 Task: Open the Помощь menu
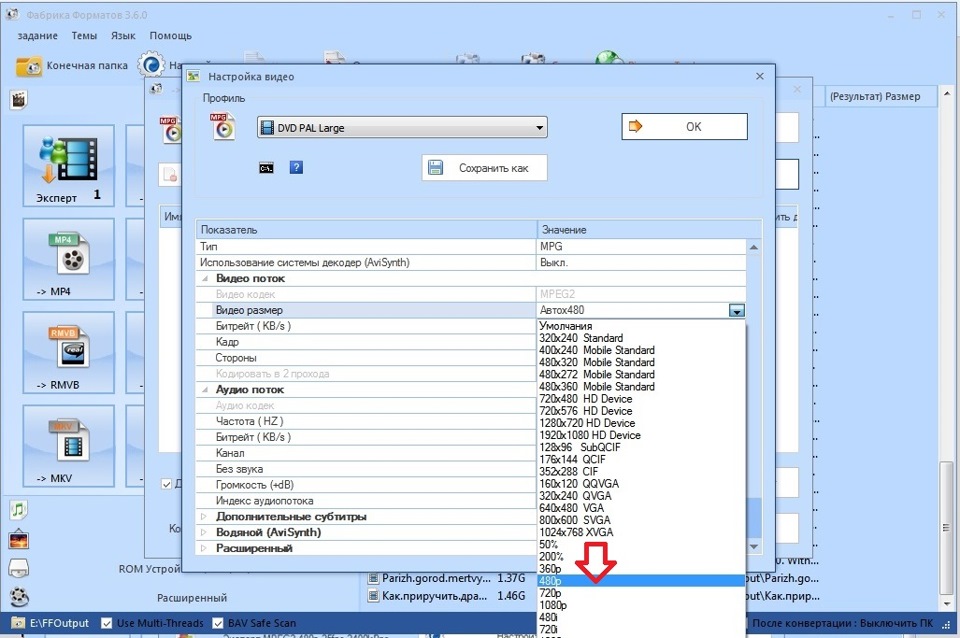tap(171, 36)
